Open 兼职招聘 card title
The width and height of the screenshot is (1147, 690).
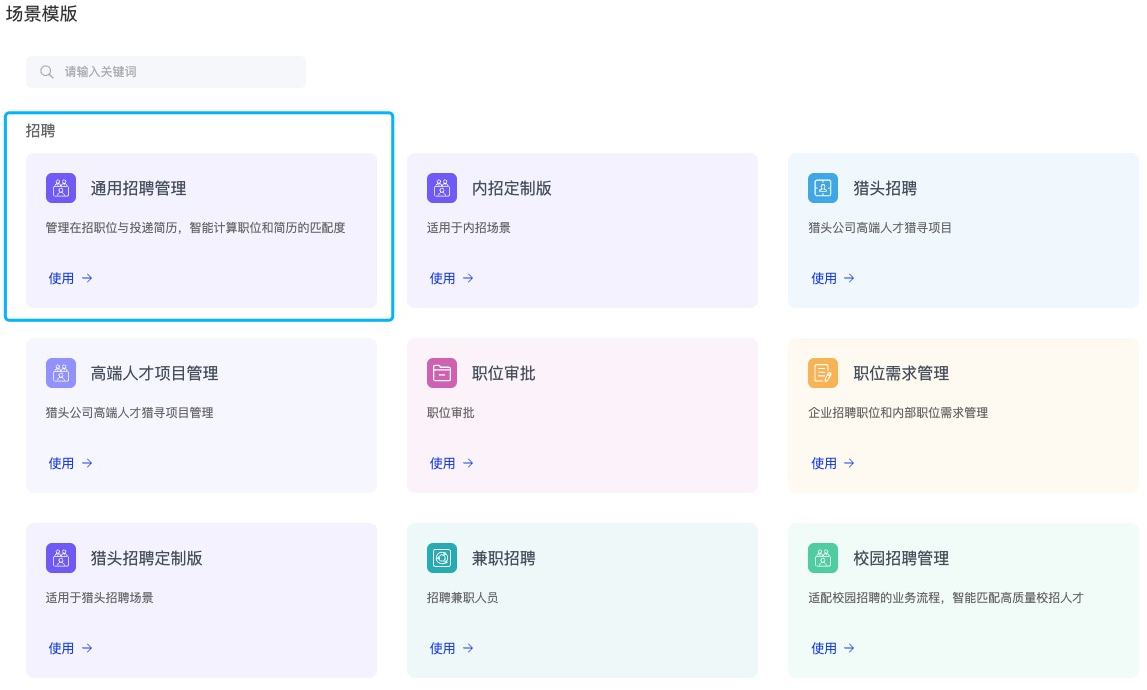pyautogui.click(x=503, y=558)
